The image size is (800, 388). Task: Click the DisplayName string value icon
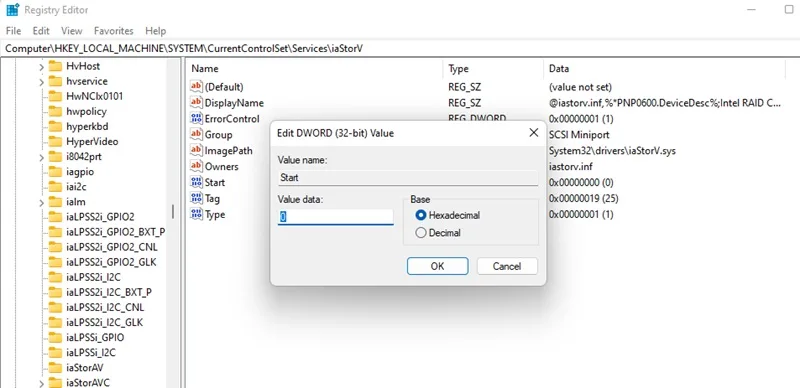click(x=196, y=103)
